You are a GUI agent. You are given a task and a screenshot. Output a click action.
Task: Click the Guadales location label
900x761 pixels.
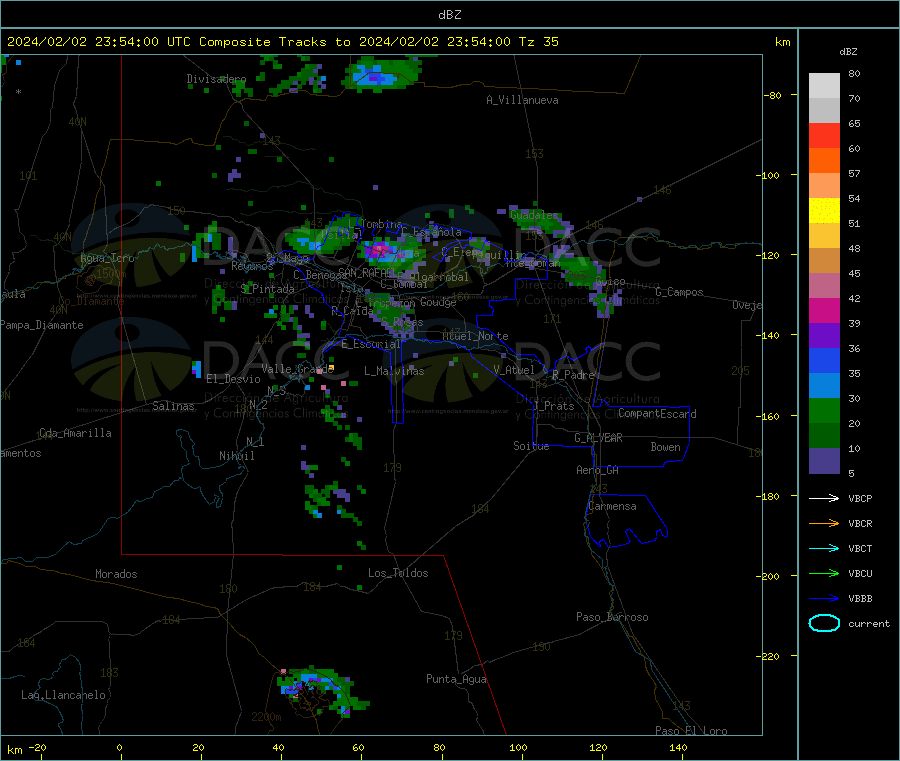click(534, 215)
